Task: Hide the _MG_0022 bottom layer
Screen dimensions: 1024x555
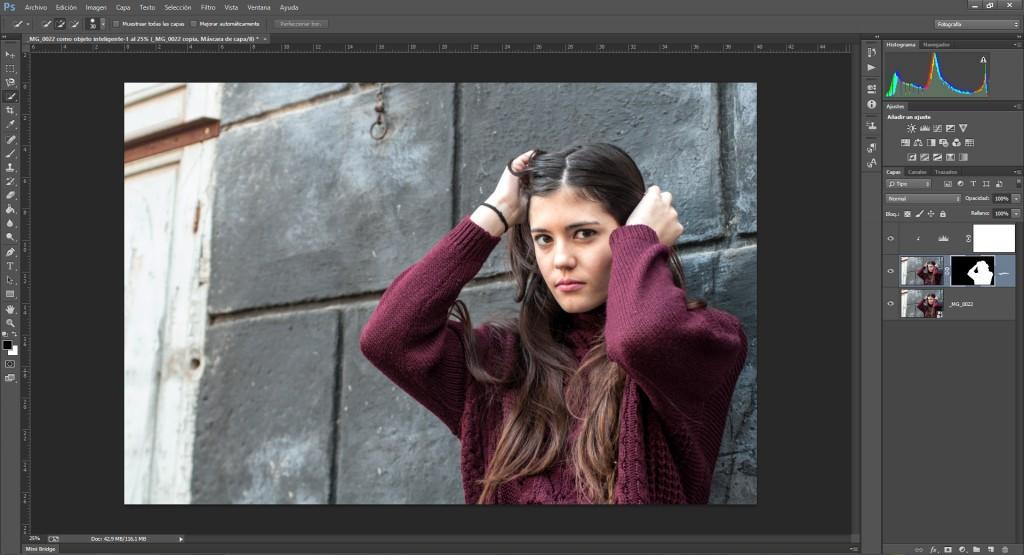Action: [x=890, y=303]
